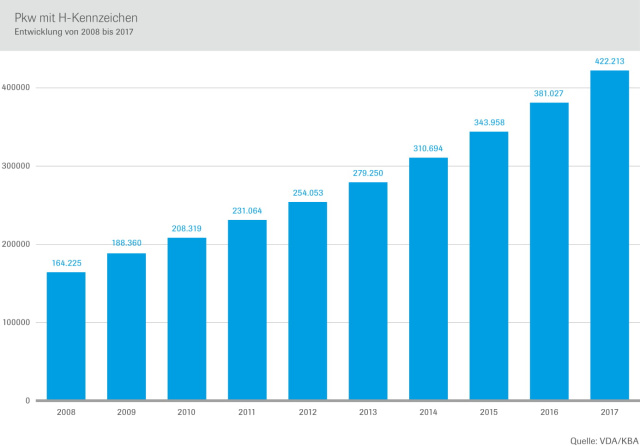Screen dimensions: 640x446
Task: Click the 200000 y-axis tick label
Action: tap(18, 245)
